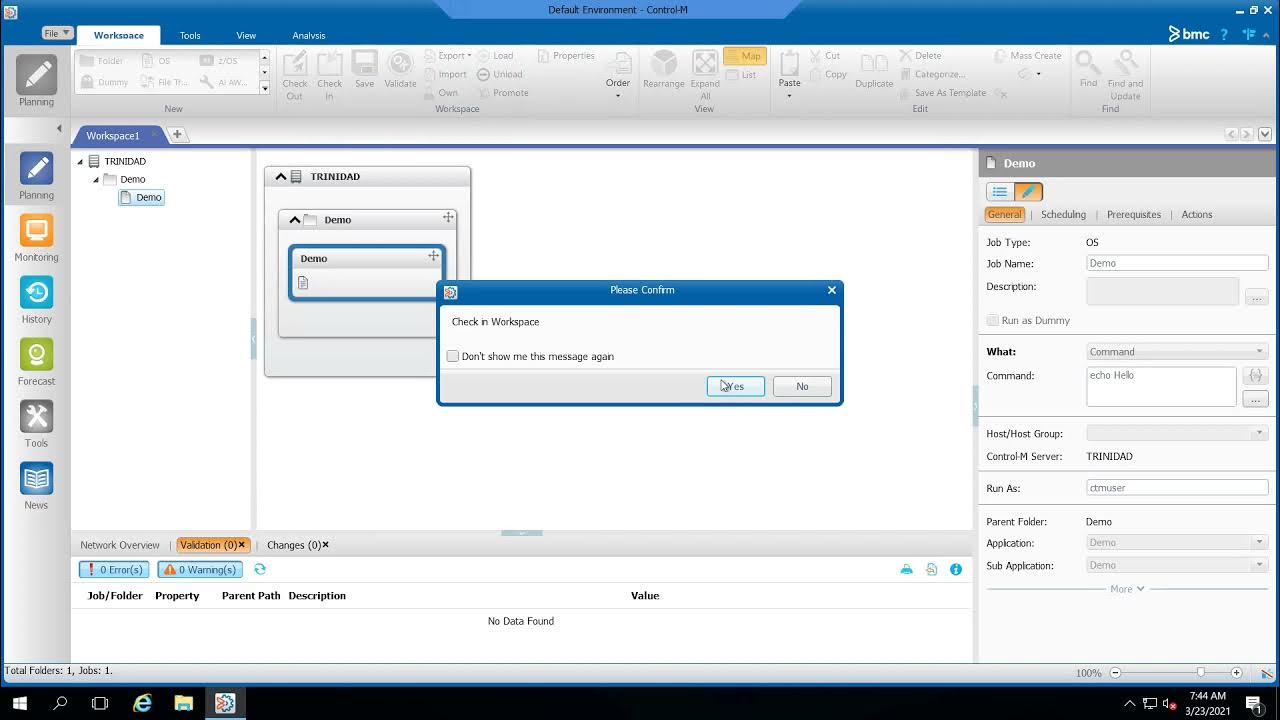The image size is (1280, 720).
Task: Open the help question mark icon
Action: pyautogui.click(x=1224, y=34)
